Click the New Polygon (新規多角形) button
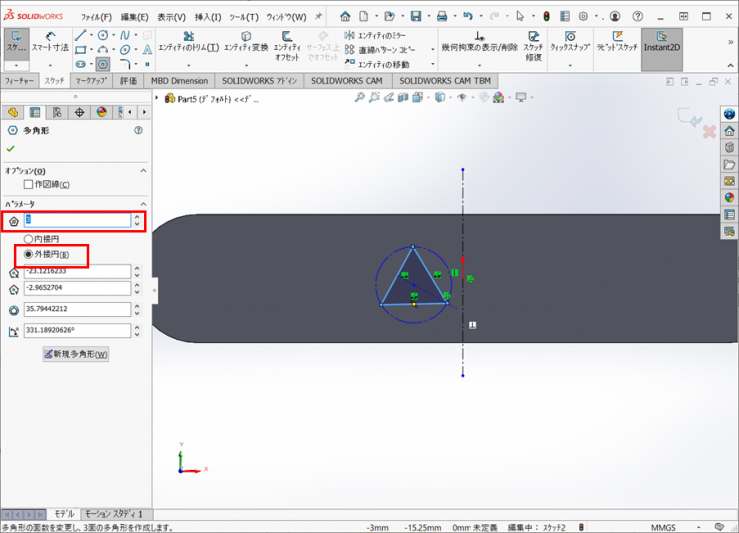Image resolution: width=739 pixels, height=533 pixels. [76, 354]
